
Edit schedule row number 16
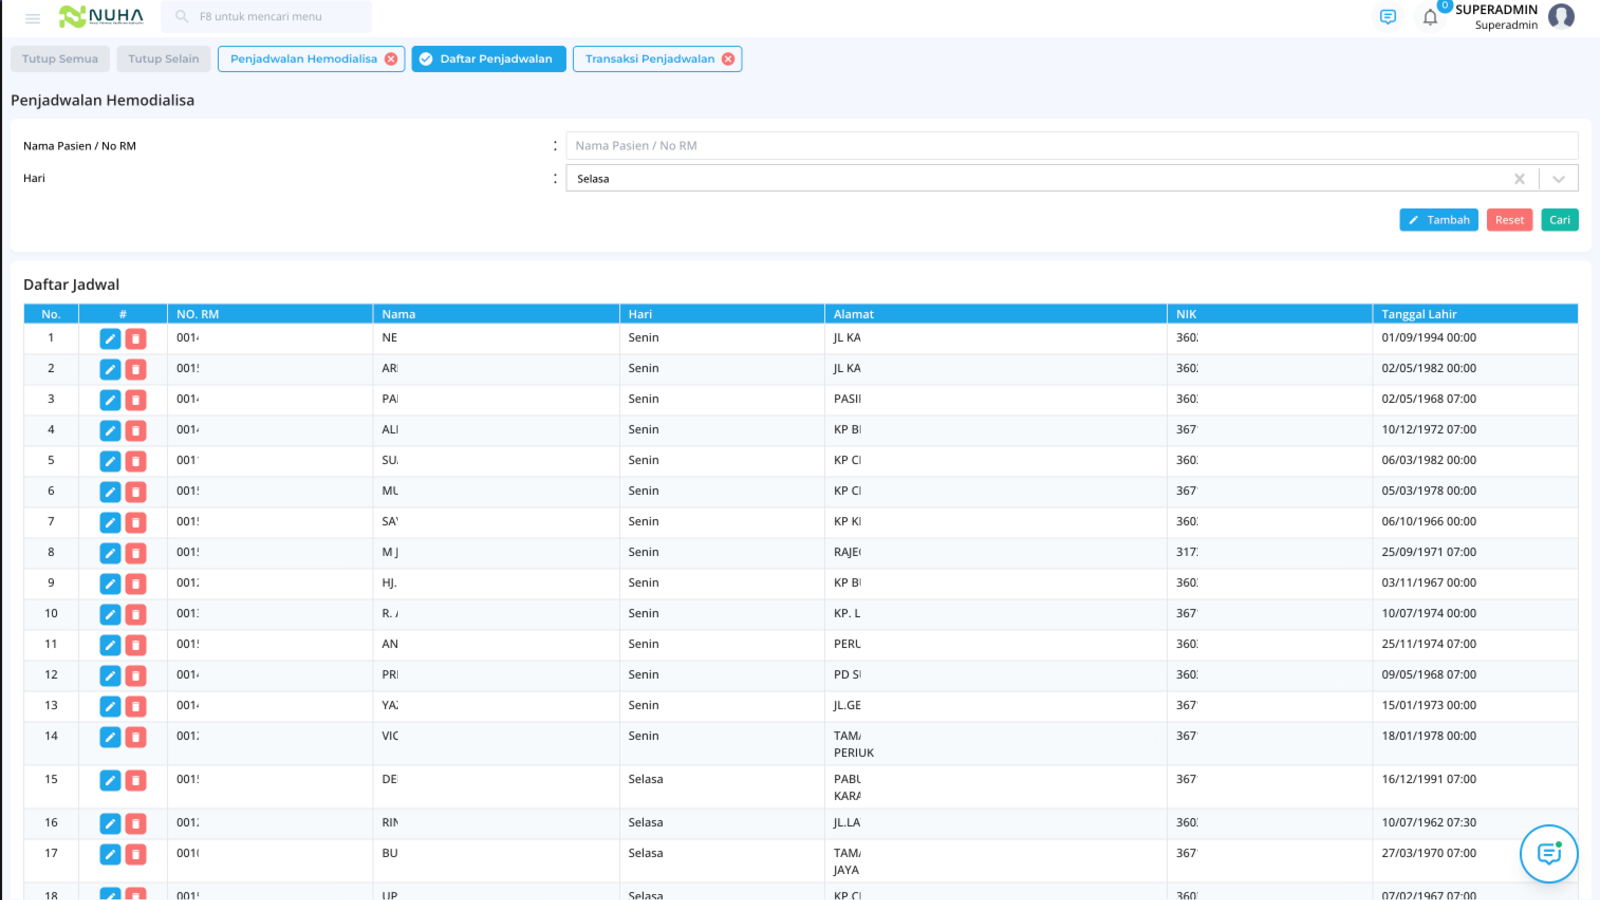tap(110, 824)
